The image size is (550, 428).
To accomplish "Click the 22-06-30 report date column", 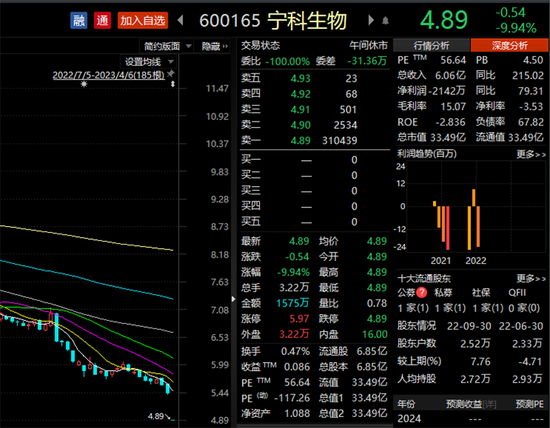I will tap(521, 326).
